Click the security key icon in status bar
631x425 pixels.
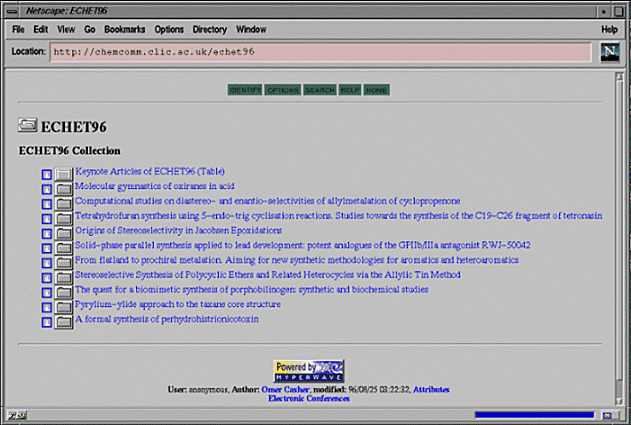13,415
